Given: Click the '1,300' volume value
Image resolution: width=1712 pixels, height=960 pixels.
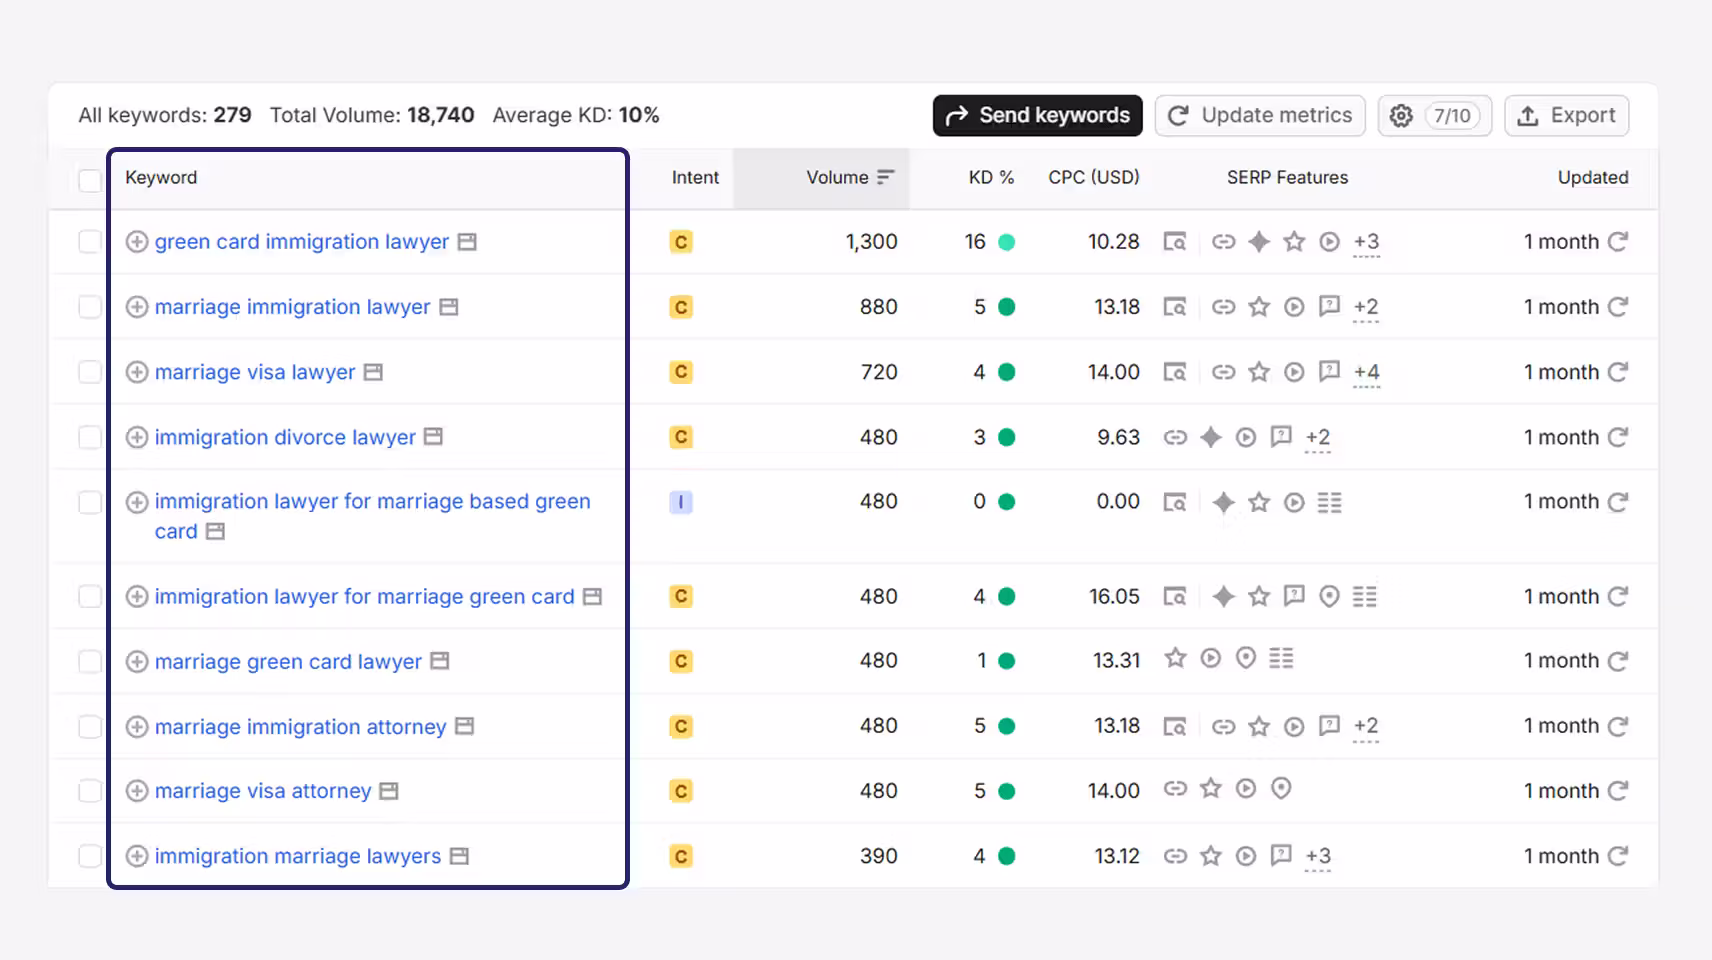Looking at the screenshot, I should point(871,242).
